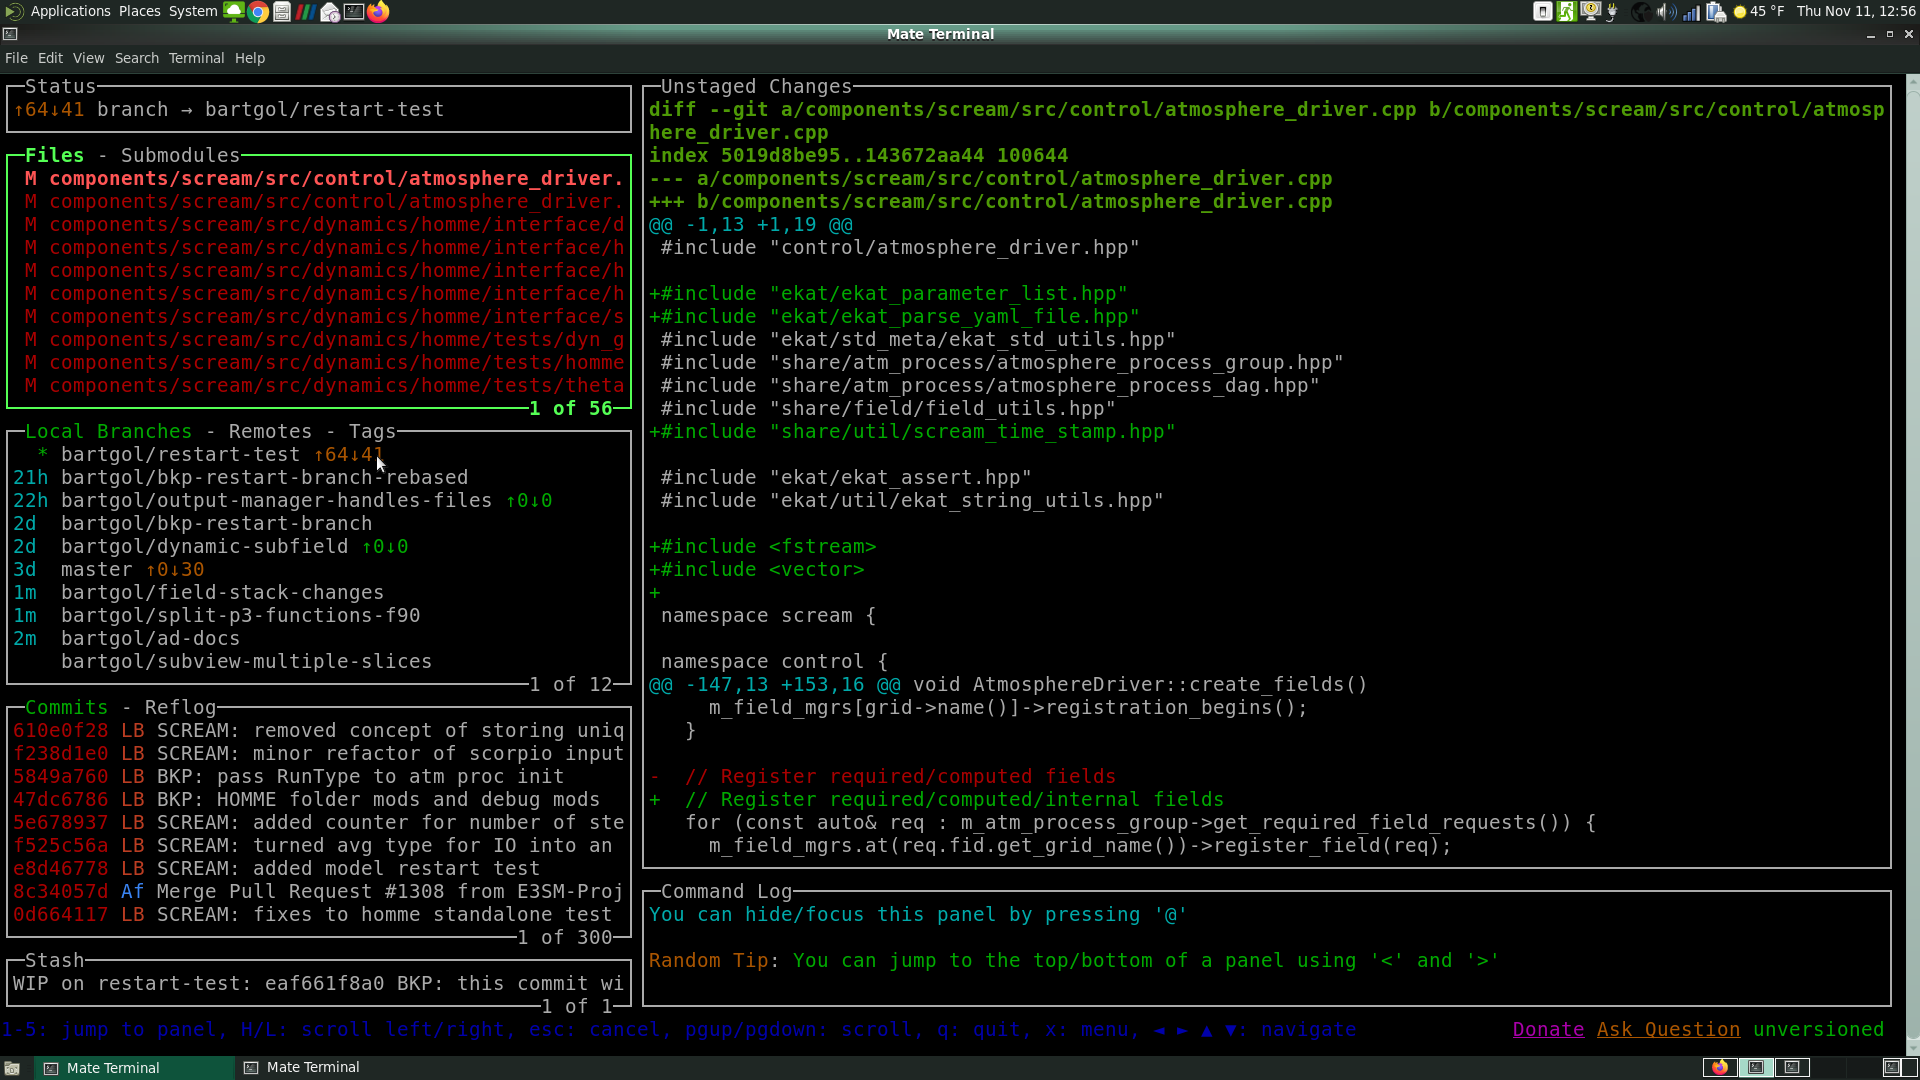The image size is (1920, 1080).
Task: Select the homme/tests/theta modified file row
Action: pos(318,386)
